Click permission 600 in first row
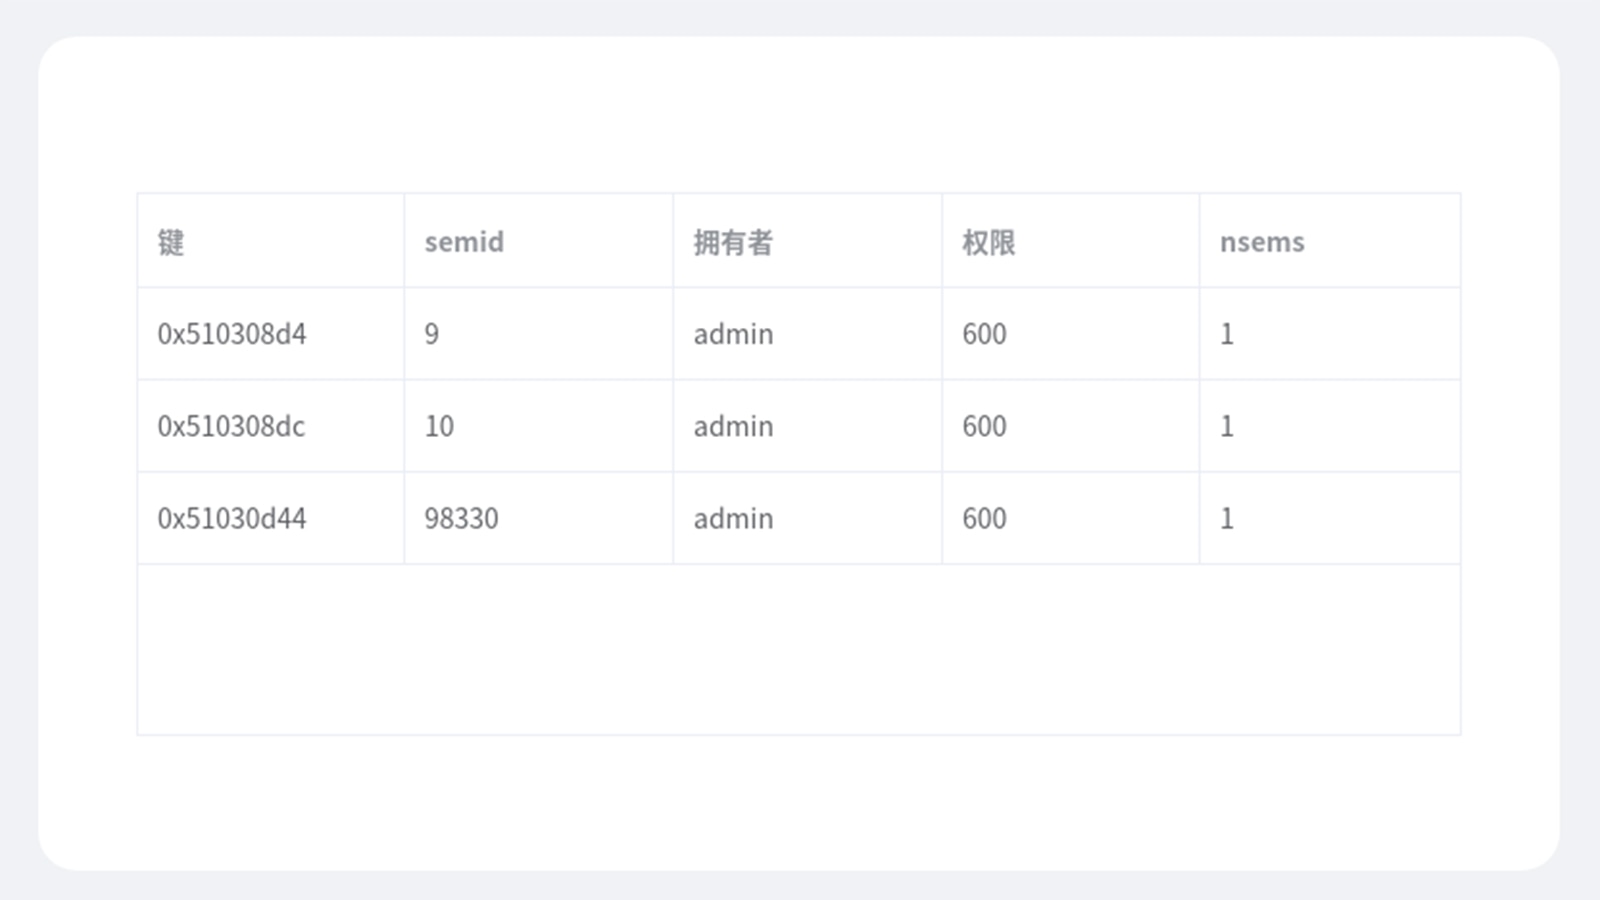The height and width of the screenshot is (900, 1600). pos(984,334)
